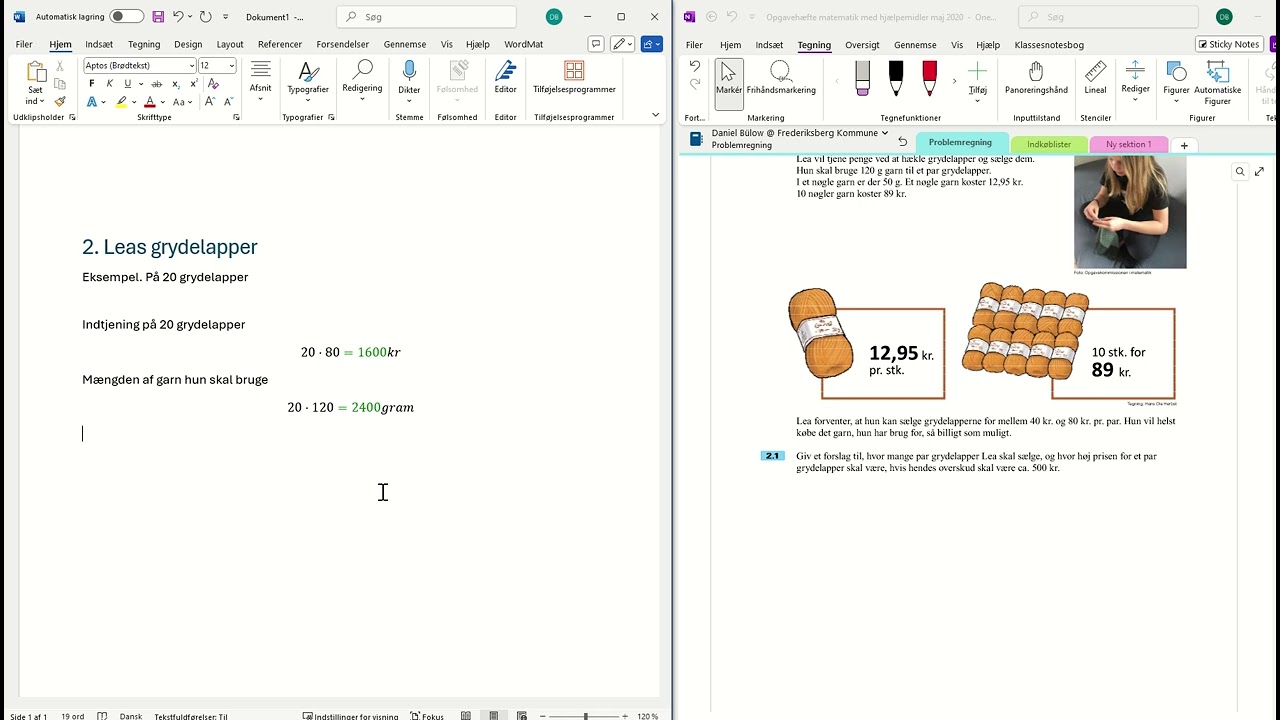Click the Word search box
This screenshot has height=720, width=1280.
(426, 17)
